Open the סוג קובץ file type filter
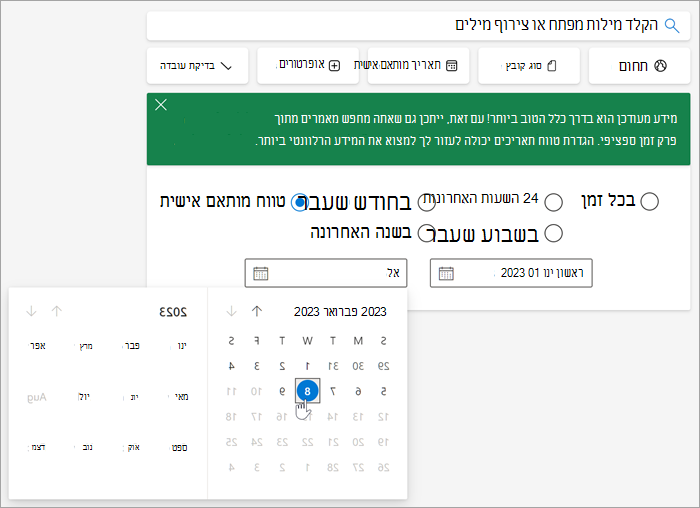Viewport: 700px width, 508px height. (529, 66)
